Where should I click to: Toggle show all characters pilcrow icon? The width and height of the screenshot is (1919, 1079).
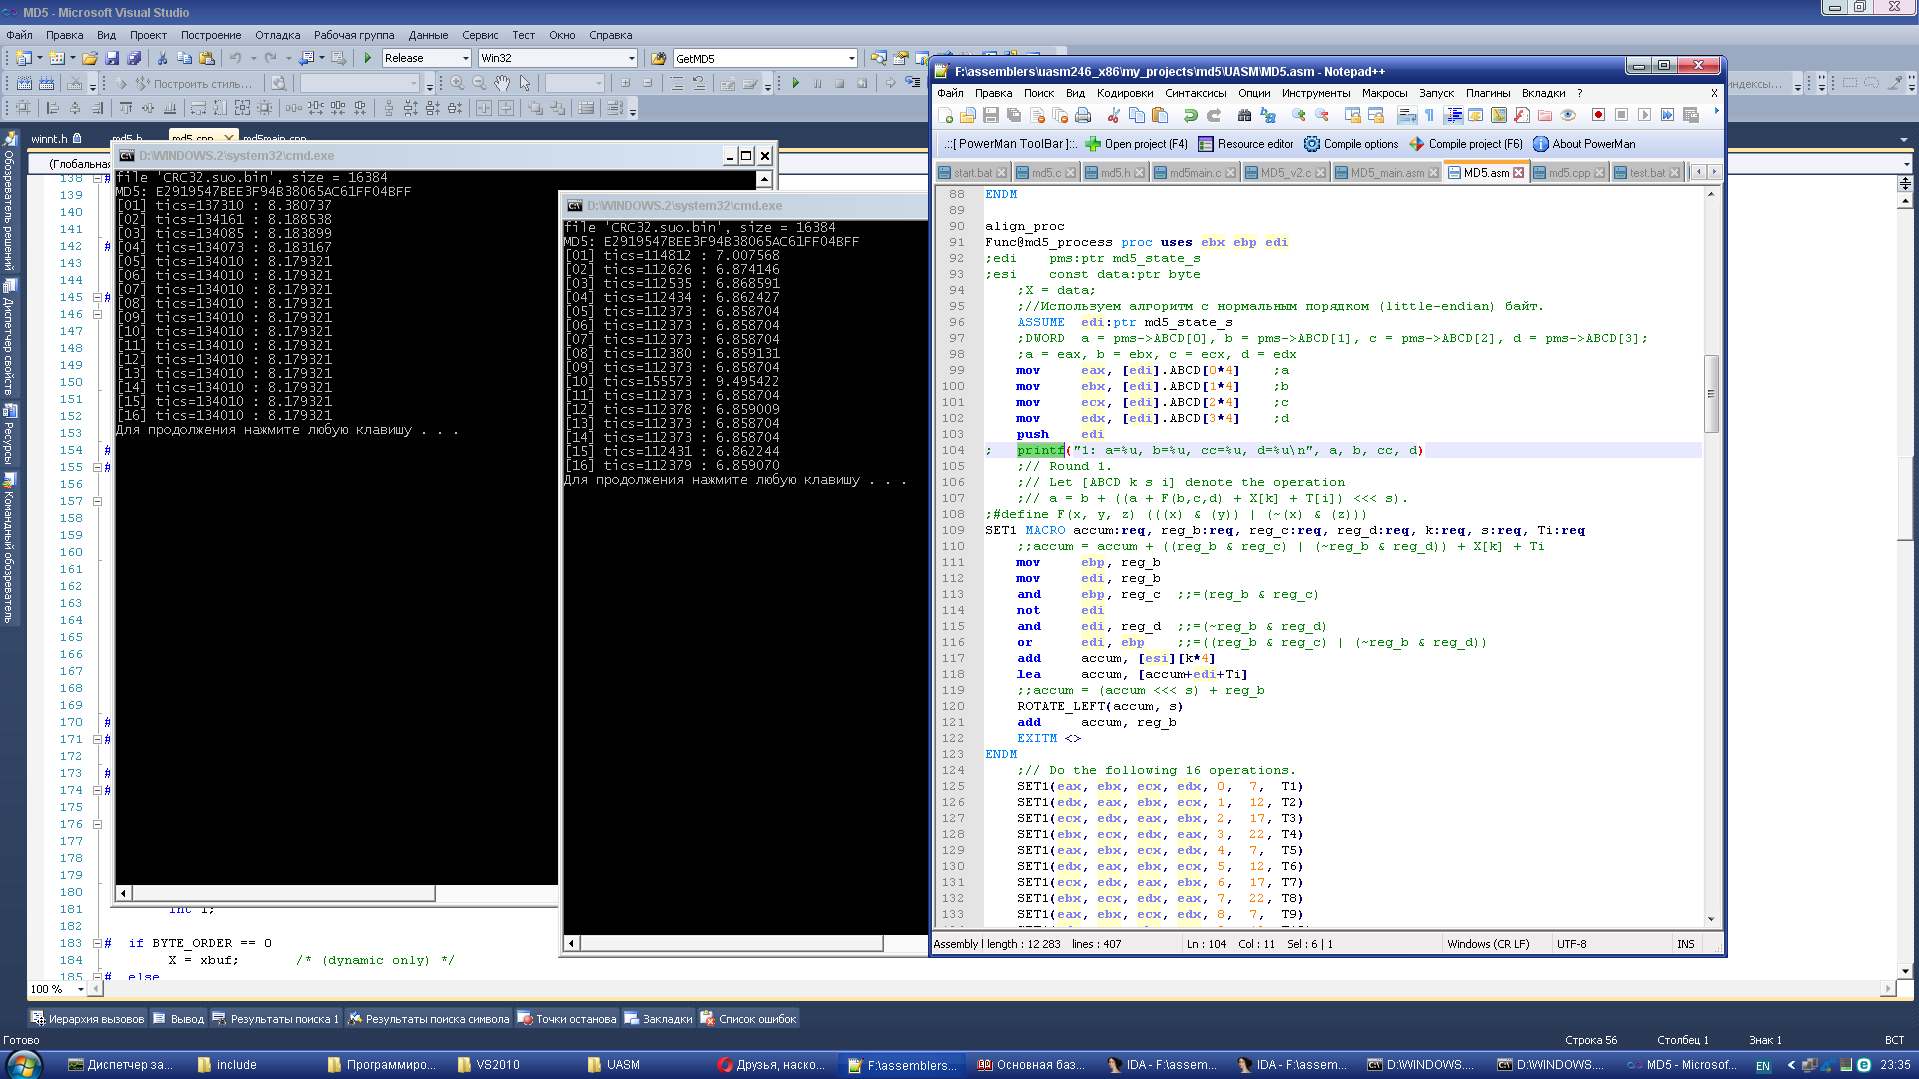1429,116
